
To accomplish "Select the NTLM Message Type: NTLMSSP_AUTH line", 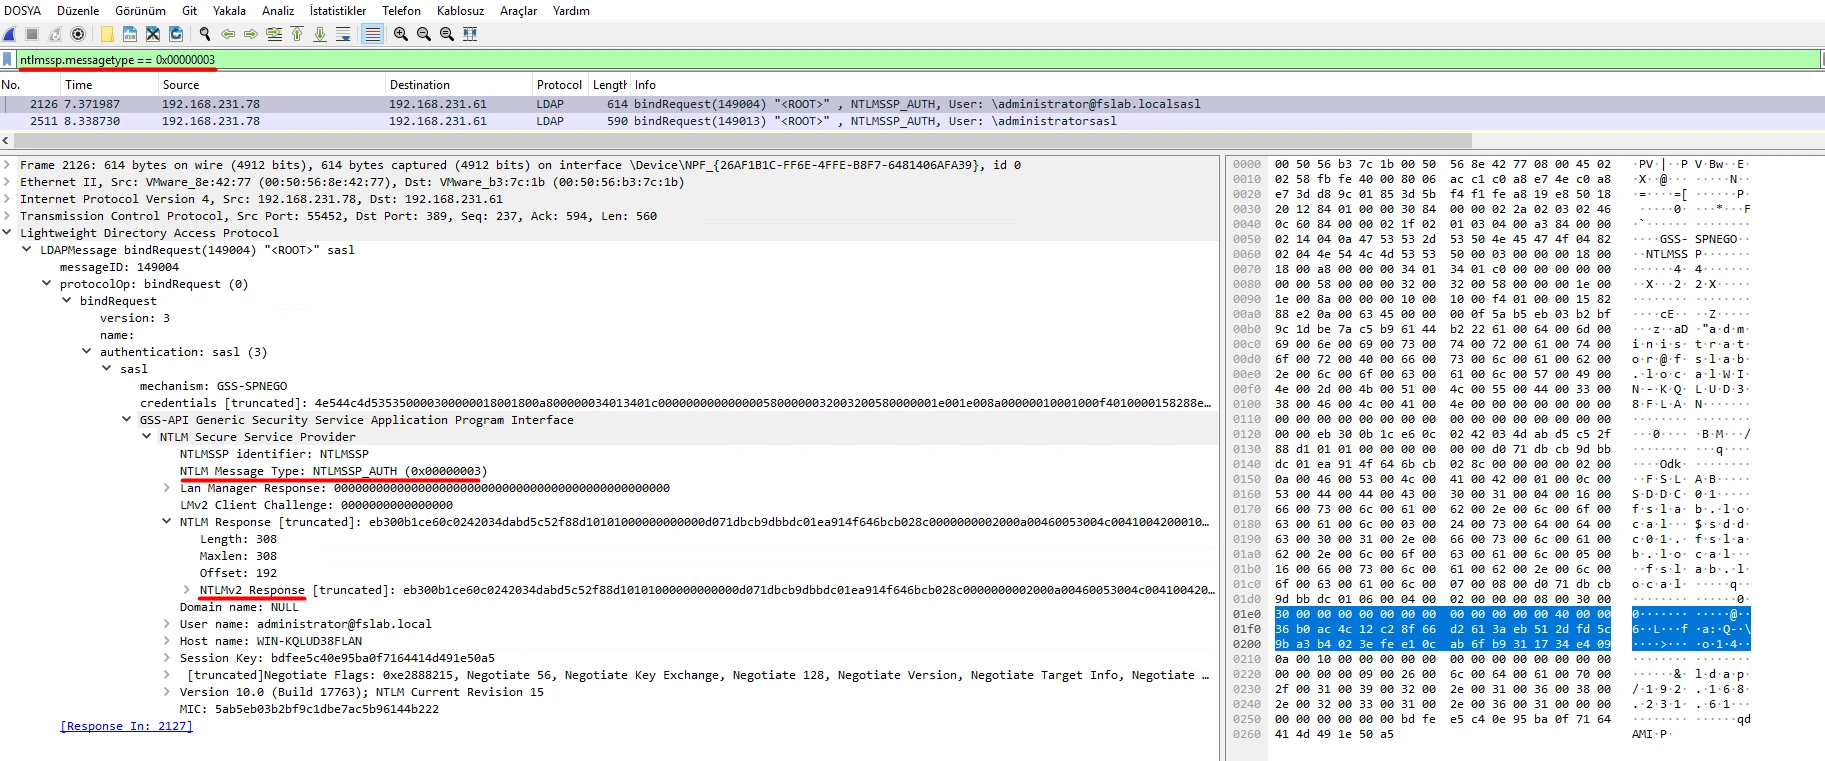I will pos(334,471).
